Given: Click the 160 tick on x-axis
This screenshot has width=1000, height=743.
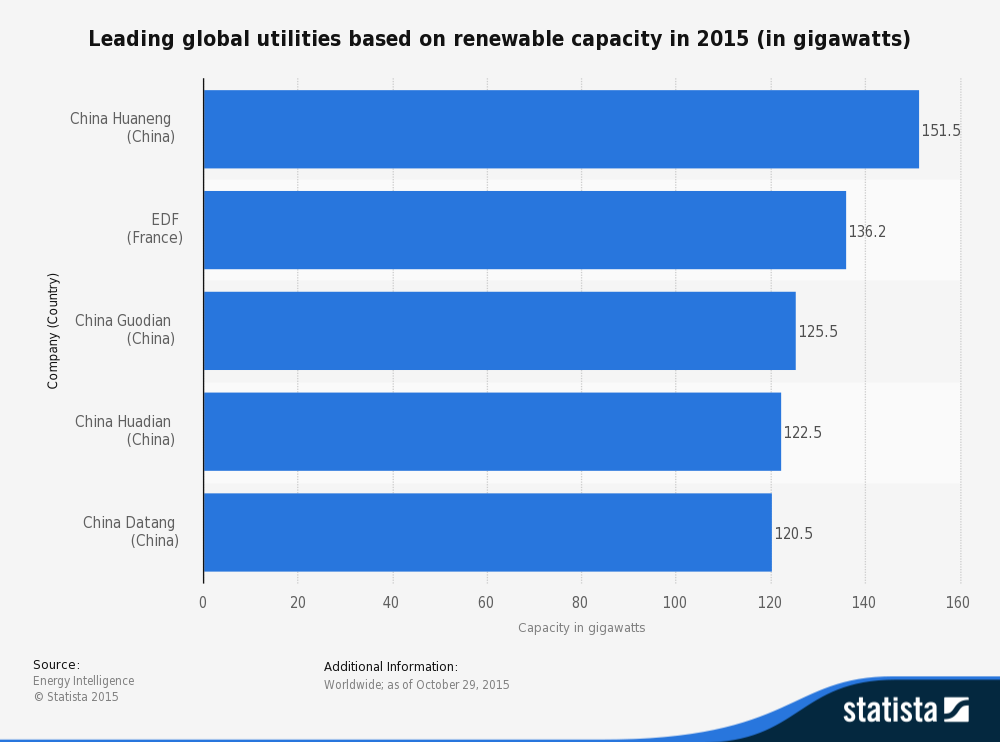Looking at the screenshot, I should (958, 602).
